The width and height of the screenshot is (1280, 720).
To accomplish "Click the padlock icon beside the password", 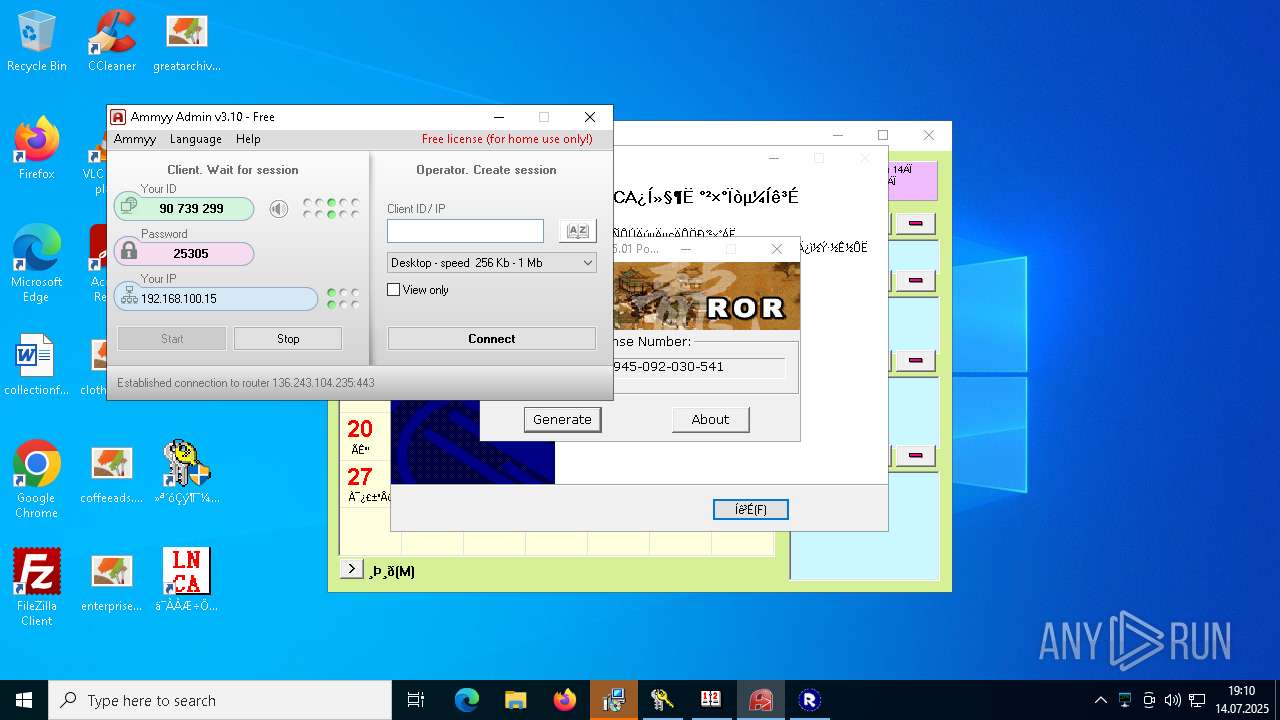I will click(128, 251).
